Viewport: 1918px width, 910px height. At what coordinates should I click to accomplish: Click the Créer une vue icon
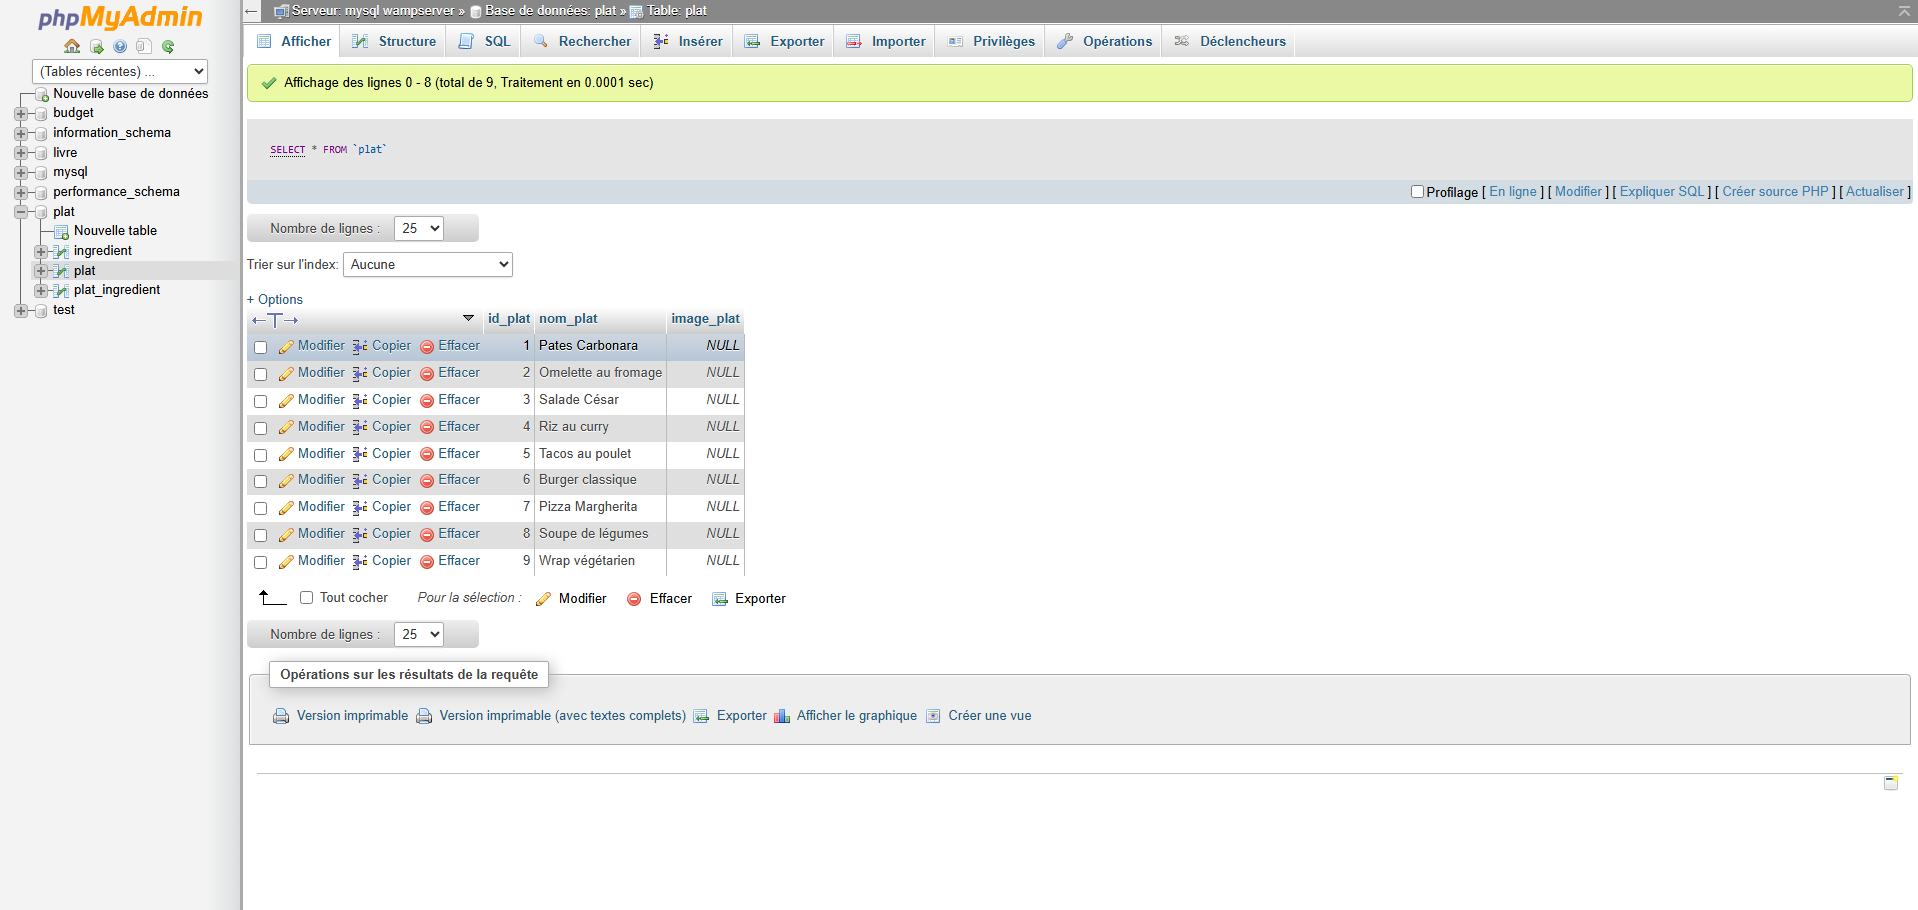click(933, 716)
